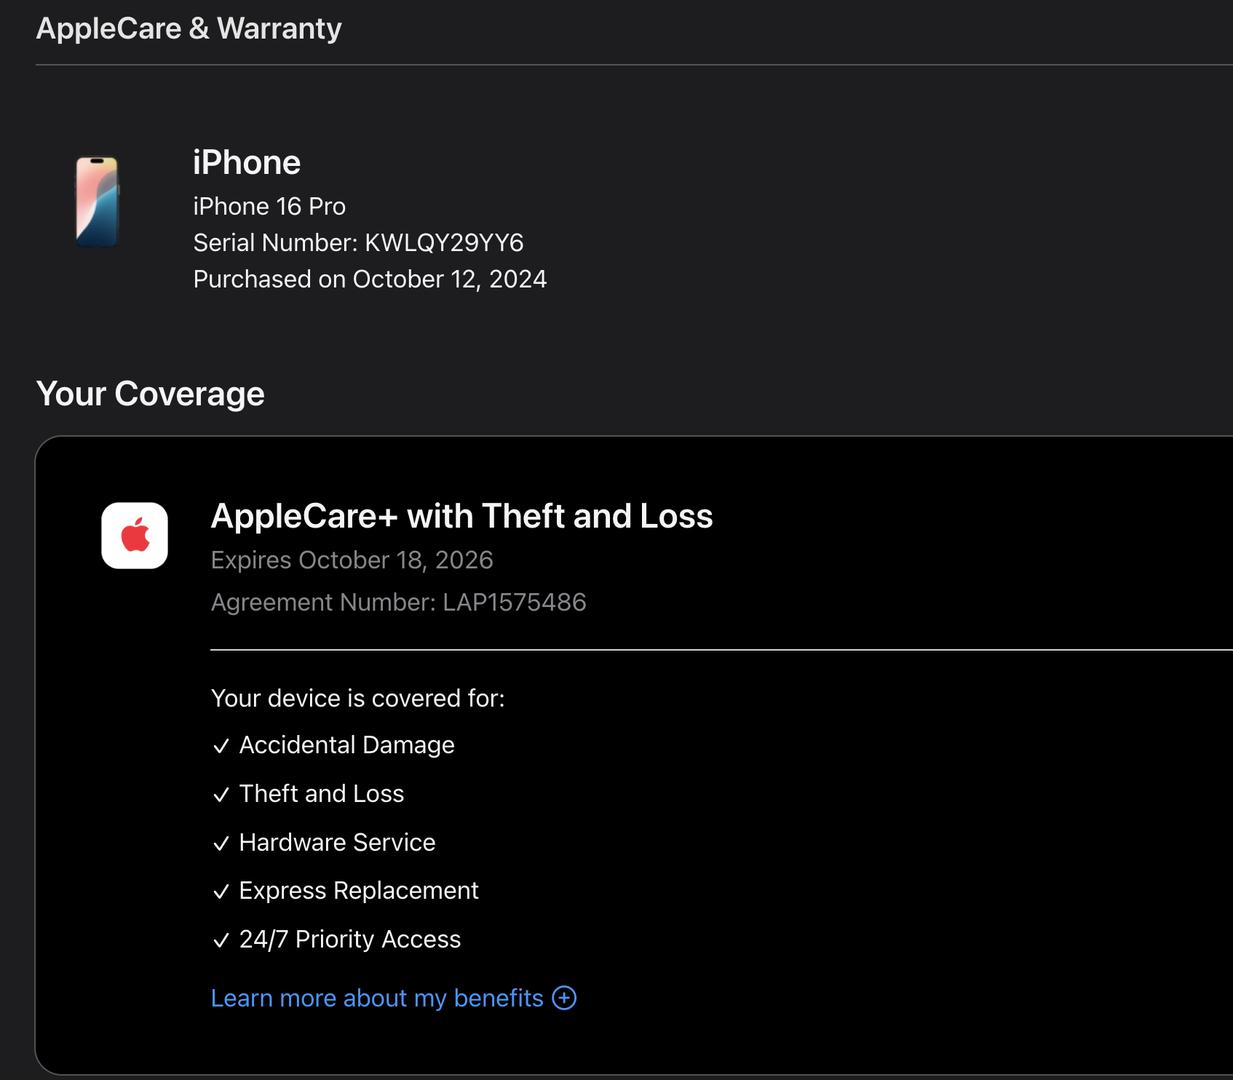Screen dimensions: 1233x1080
Task: Click the checkmark beside Express Replacement
Action: point(221,892)
